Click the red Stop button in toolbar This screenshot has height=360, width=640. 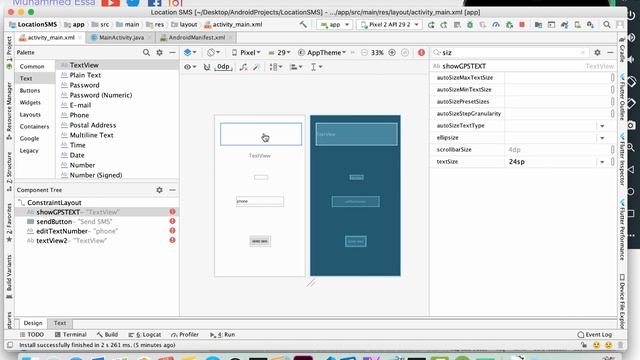522,24
